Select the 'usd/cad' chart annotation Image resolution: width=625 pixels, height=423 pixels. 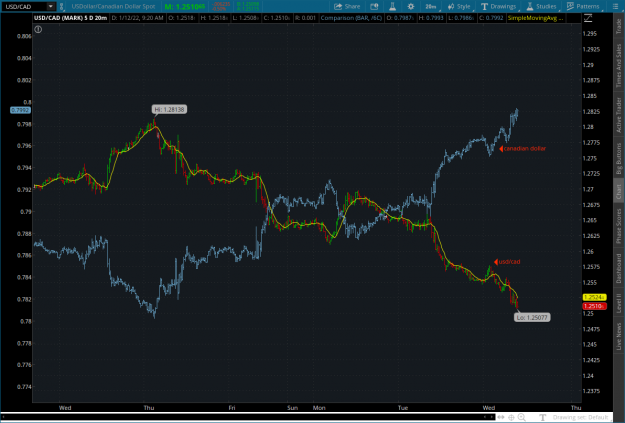[509, 262]
